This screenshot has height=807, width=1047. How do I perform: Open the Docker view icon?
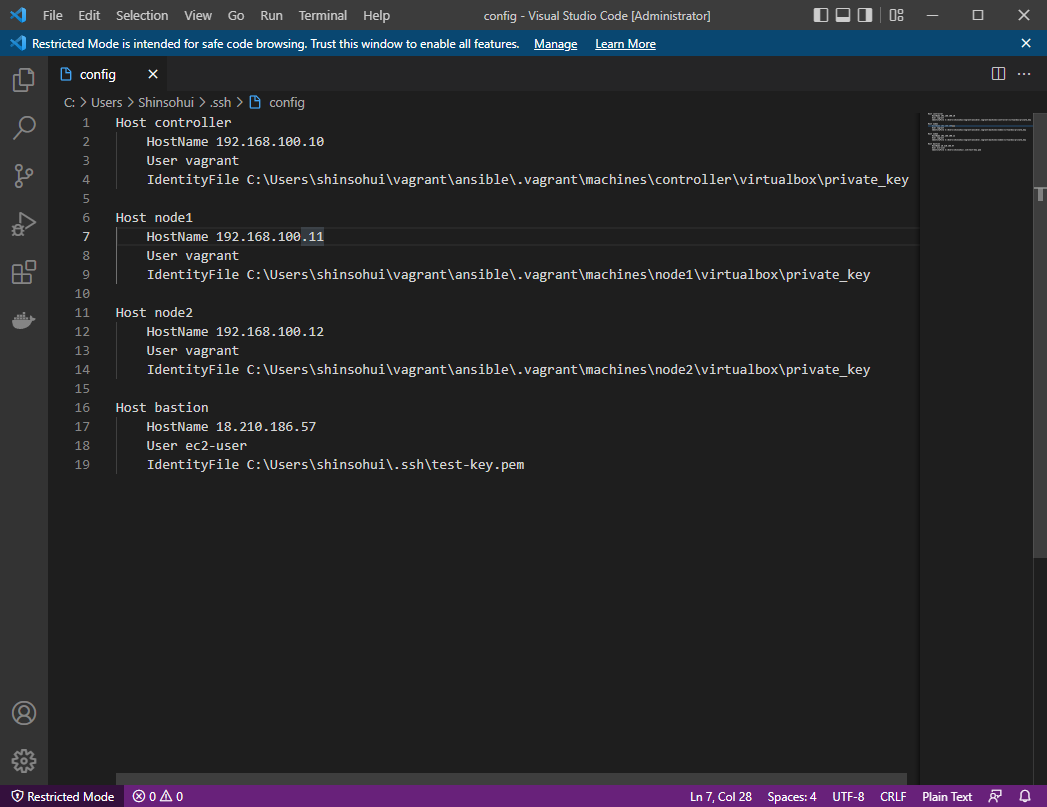pyautogui.click(x=24, y=320)
